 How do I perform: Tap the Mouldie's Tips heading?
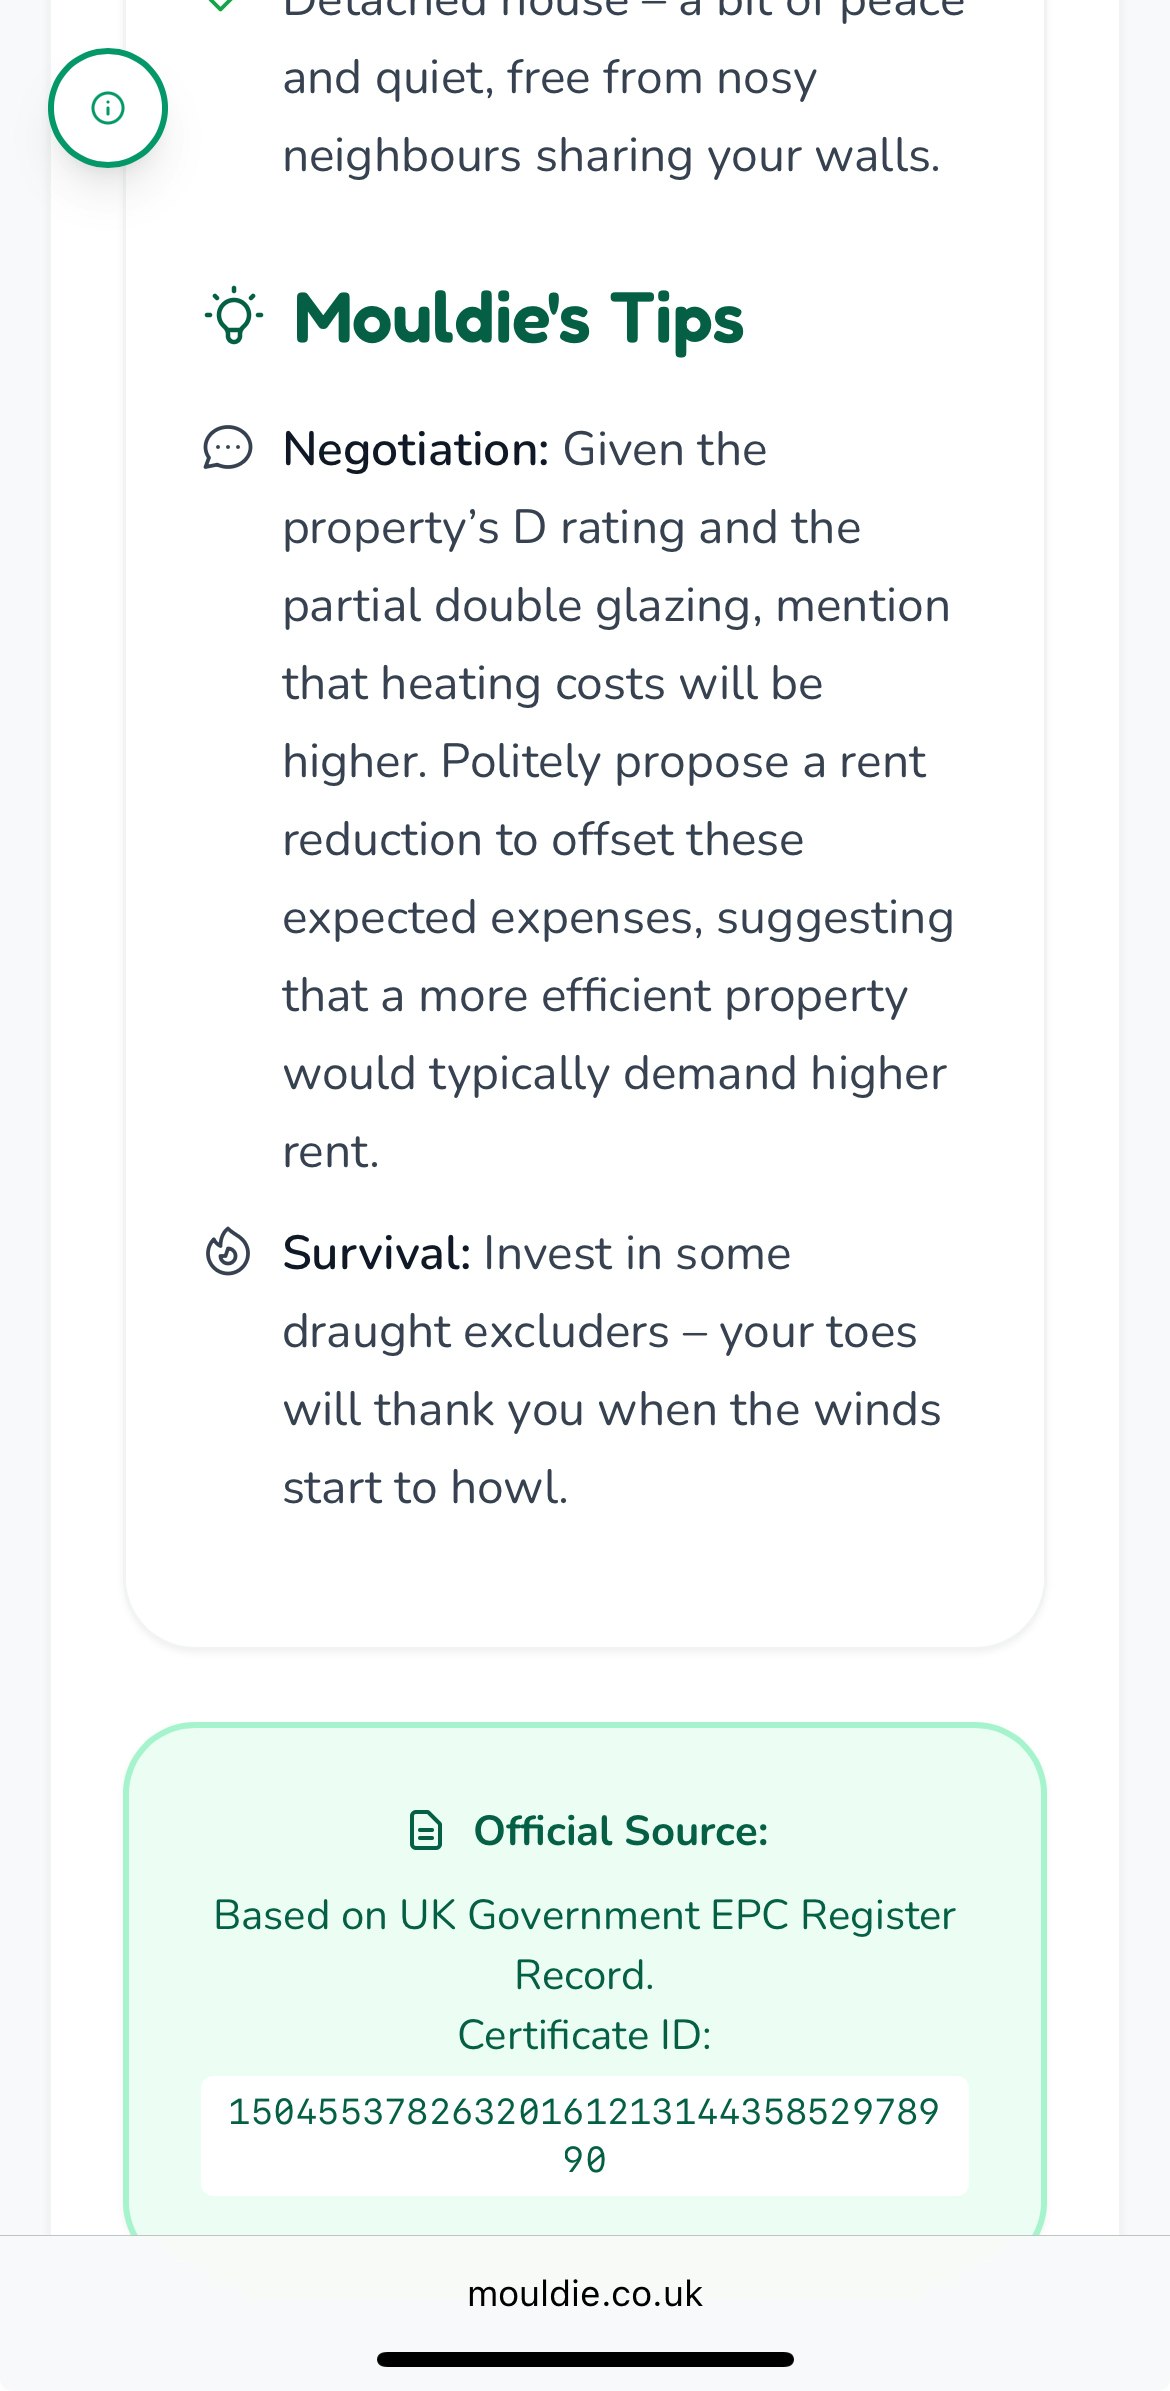(x=518, y=318)
